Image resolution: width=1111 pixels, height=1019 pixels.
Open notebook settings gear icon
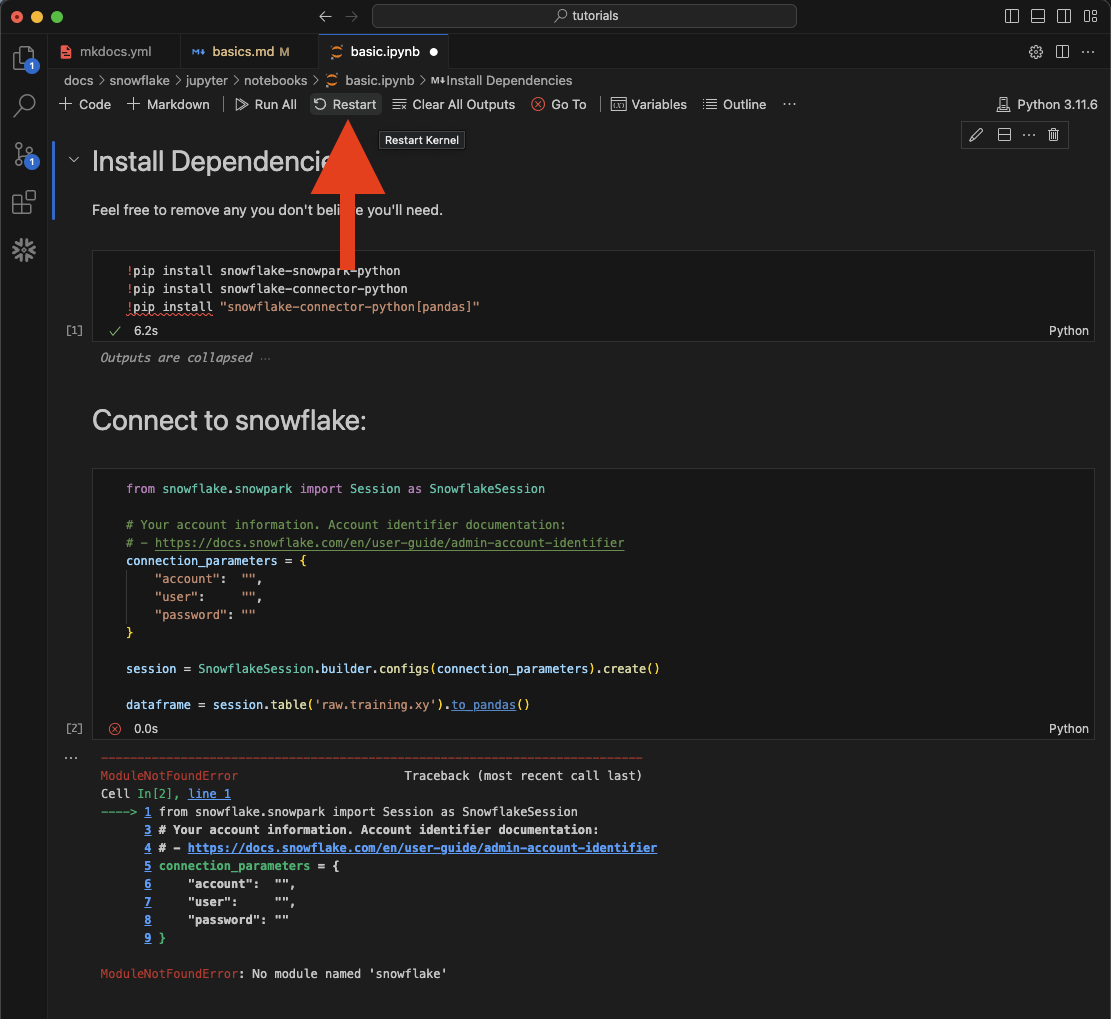pos(1036,52)
